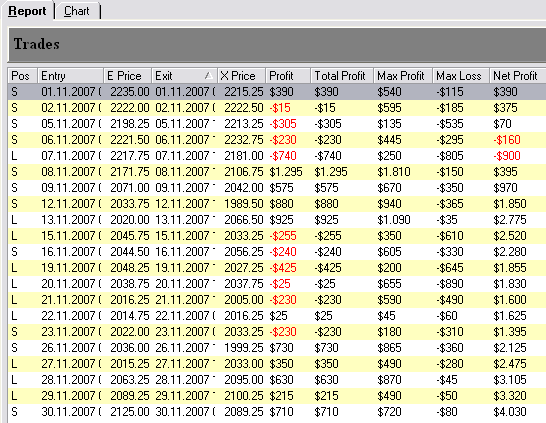Screen dimensions: 546x423
Task: Click Max Profit $1.810 cell
Action: (394, 172)
